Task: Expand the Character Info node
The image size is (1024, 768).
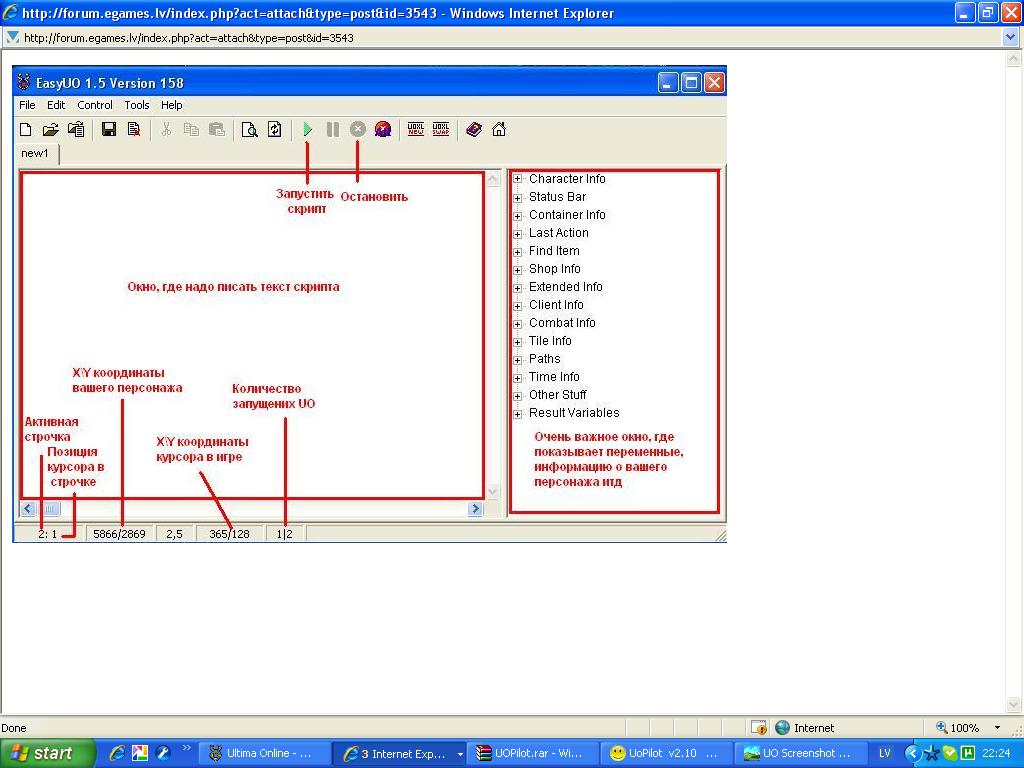Action: tap(517, 179)
